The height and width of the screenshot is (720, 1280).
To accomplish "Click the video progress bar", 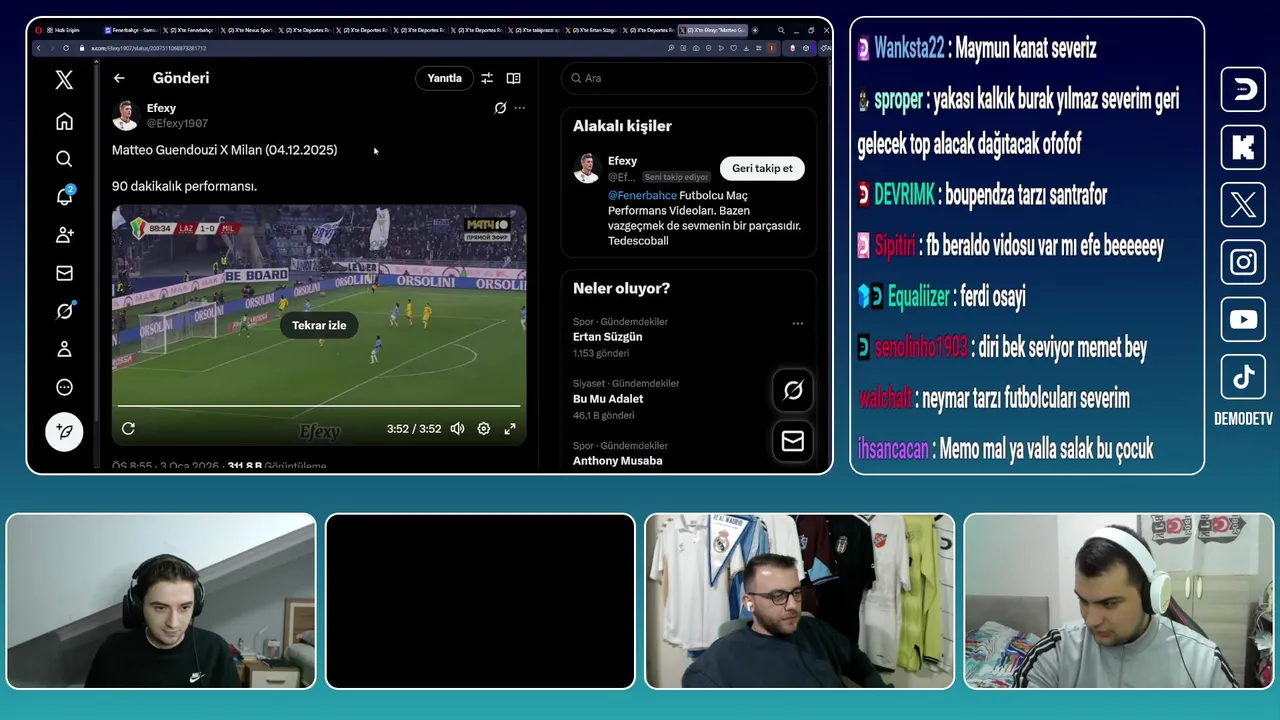I will point(319,406).
